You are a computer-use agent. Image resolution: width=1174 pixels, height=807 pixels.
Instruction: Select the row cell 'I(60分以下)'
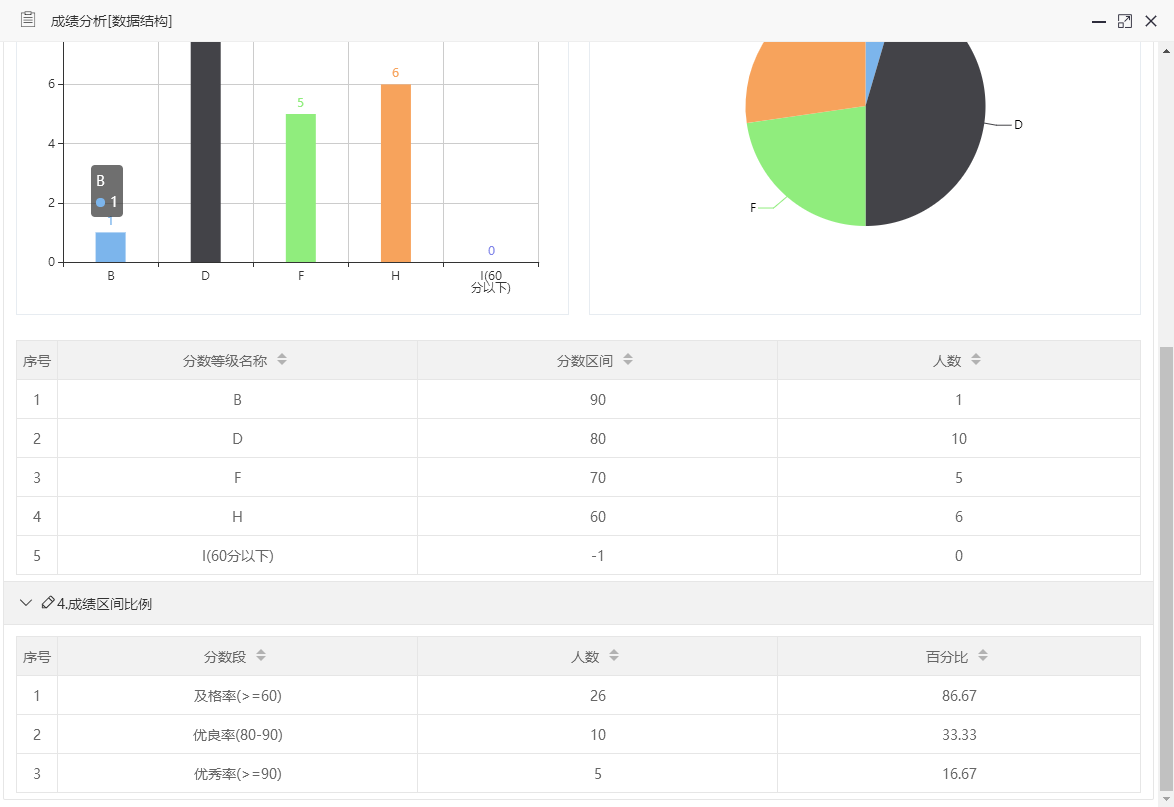pos(237,555)
